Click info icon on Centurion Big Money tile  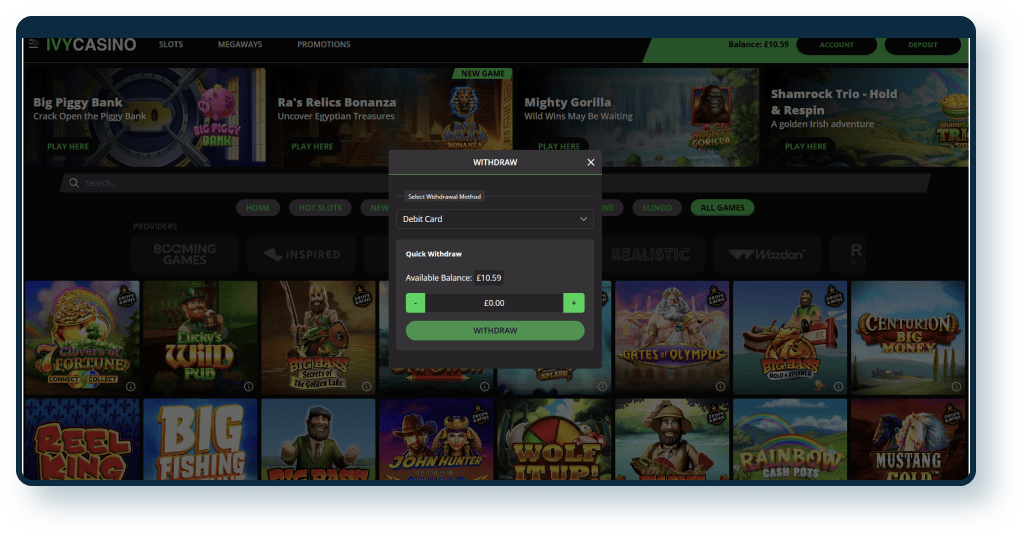tap(956, 386)
